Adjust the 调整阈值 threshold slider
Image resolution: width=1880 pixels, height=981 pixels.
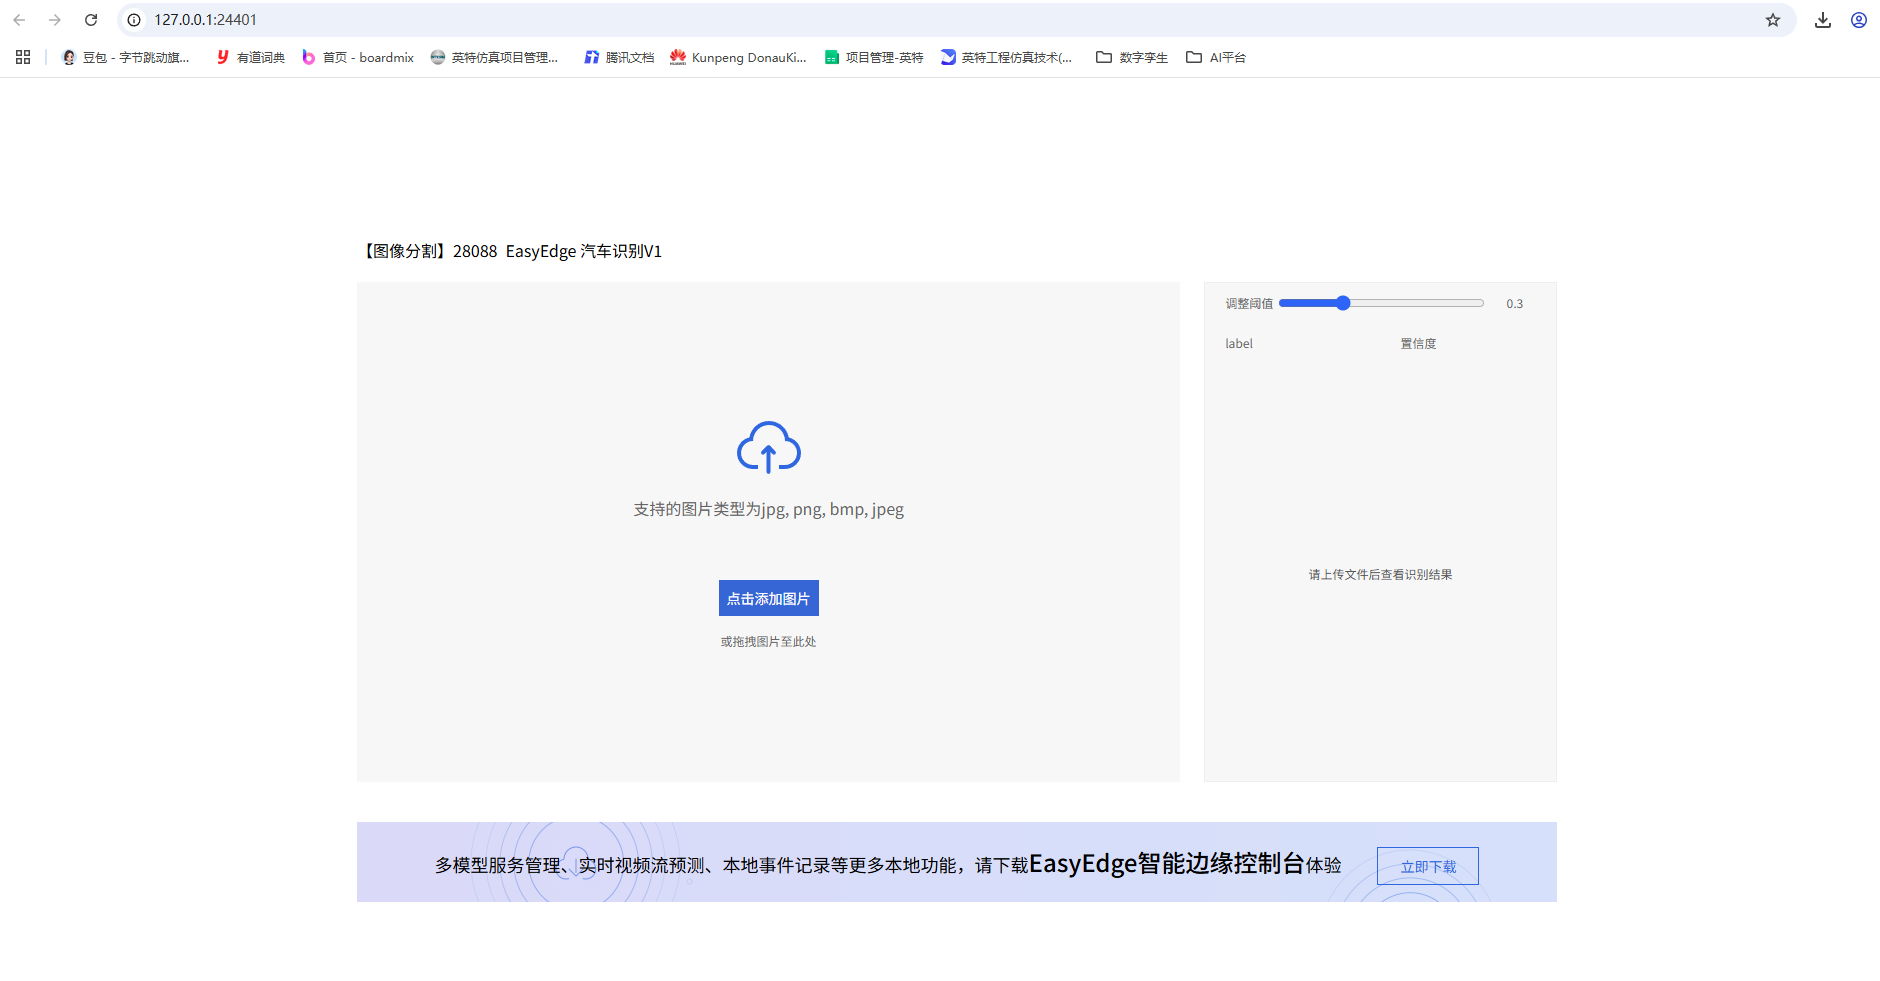1342,302
